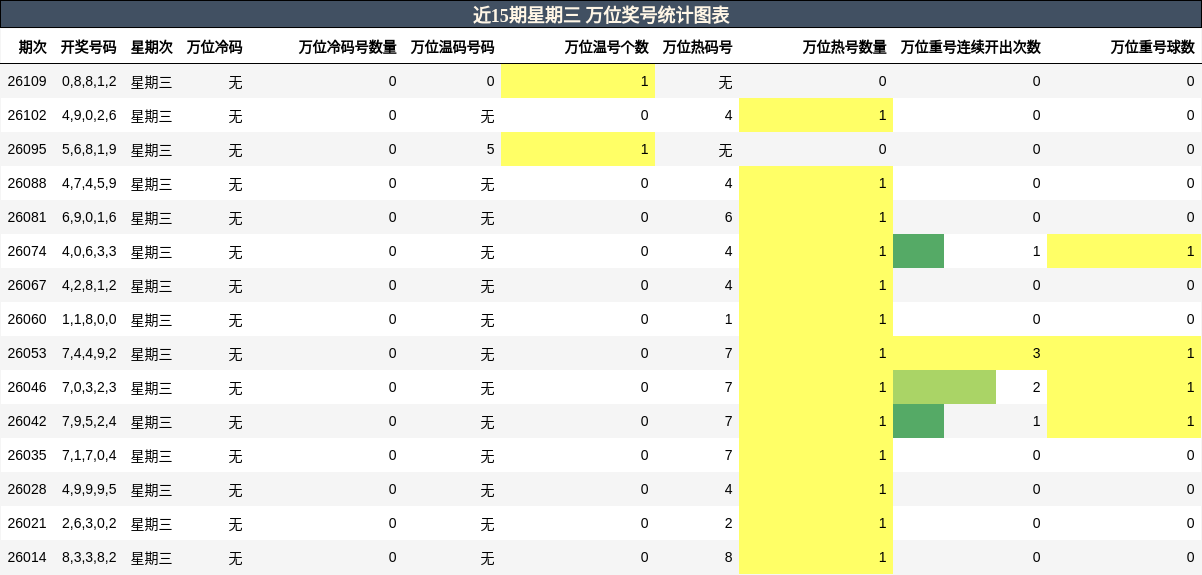Click light green data bar in row 26046

944,387
